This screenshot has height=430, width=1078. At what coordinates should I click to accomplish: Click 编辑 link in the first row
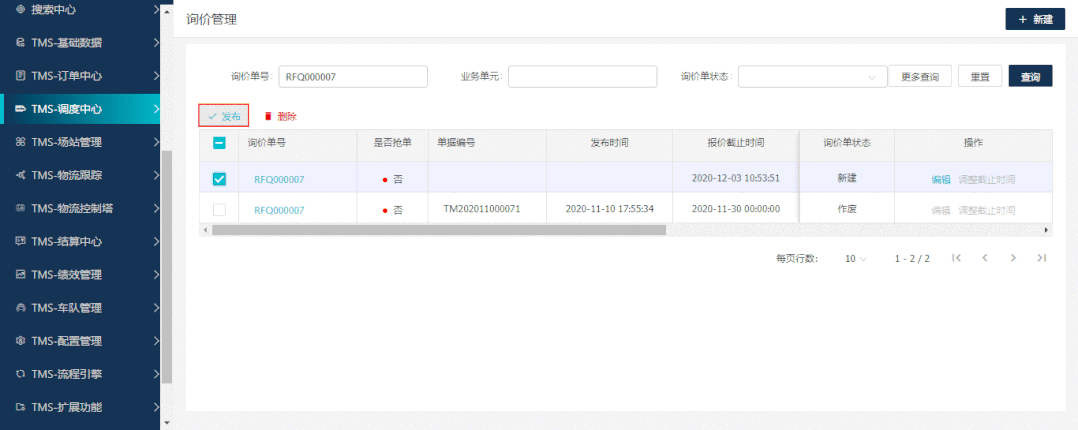[x=940, y=180]
